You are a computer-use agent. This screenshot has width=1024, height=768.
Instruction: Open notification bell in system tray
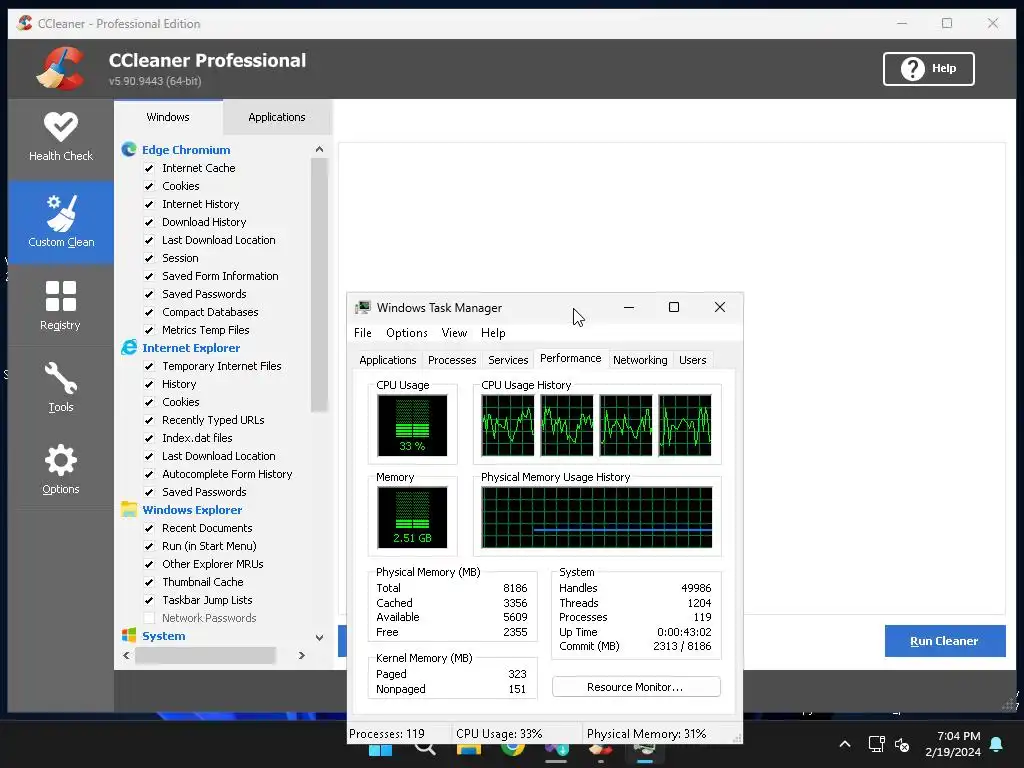tap(997, 744)
